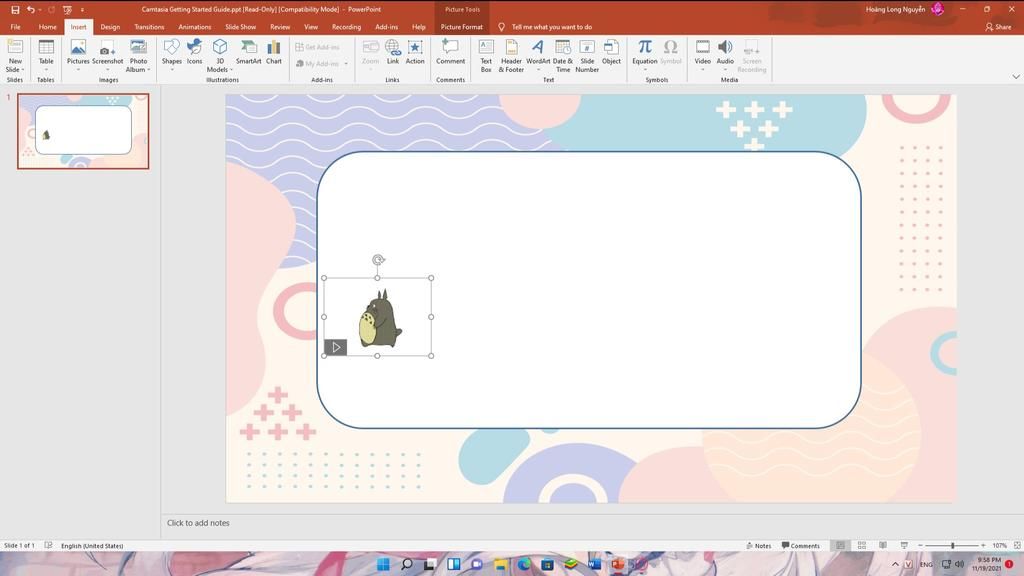This screenshot has height=576, width=1024.
Task: Toggle the Notes pane
Action: point(758,545)
